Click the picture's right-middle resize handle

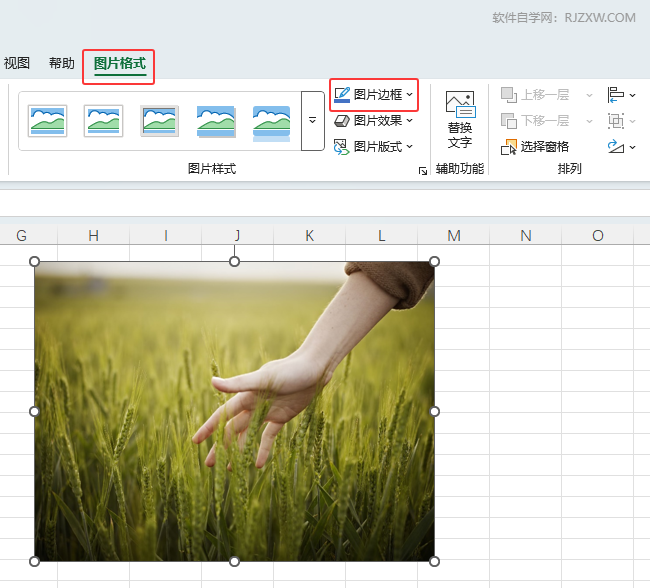(434, 411)
